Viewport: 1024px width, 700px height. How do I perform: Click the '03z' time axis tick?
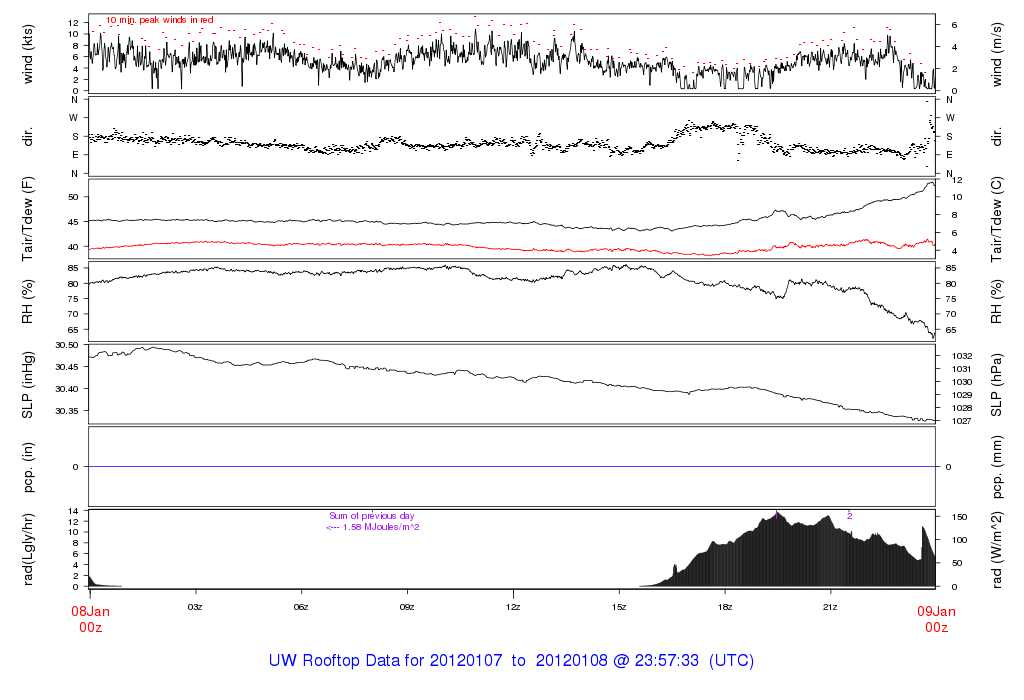pos(196,607)
